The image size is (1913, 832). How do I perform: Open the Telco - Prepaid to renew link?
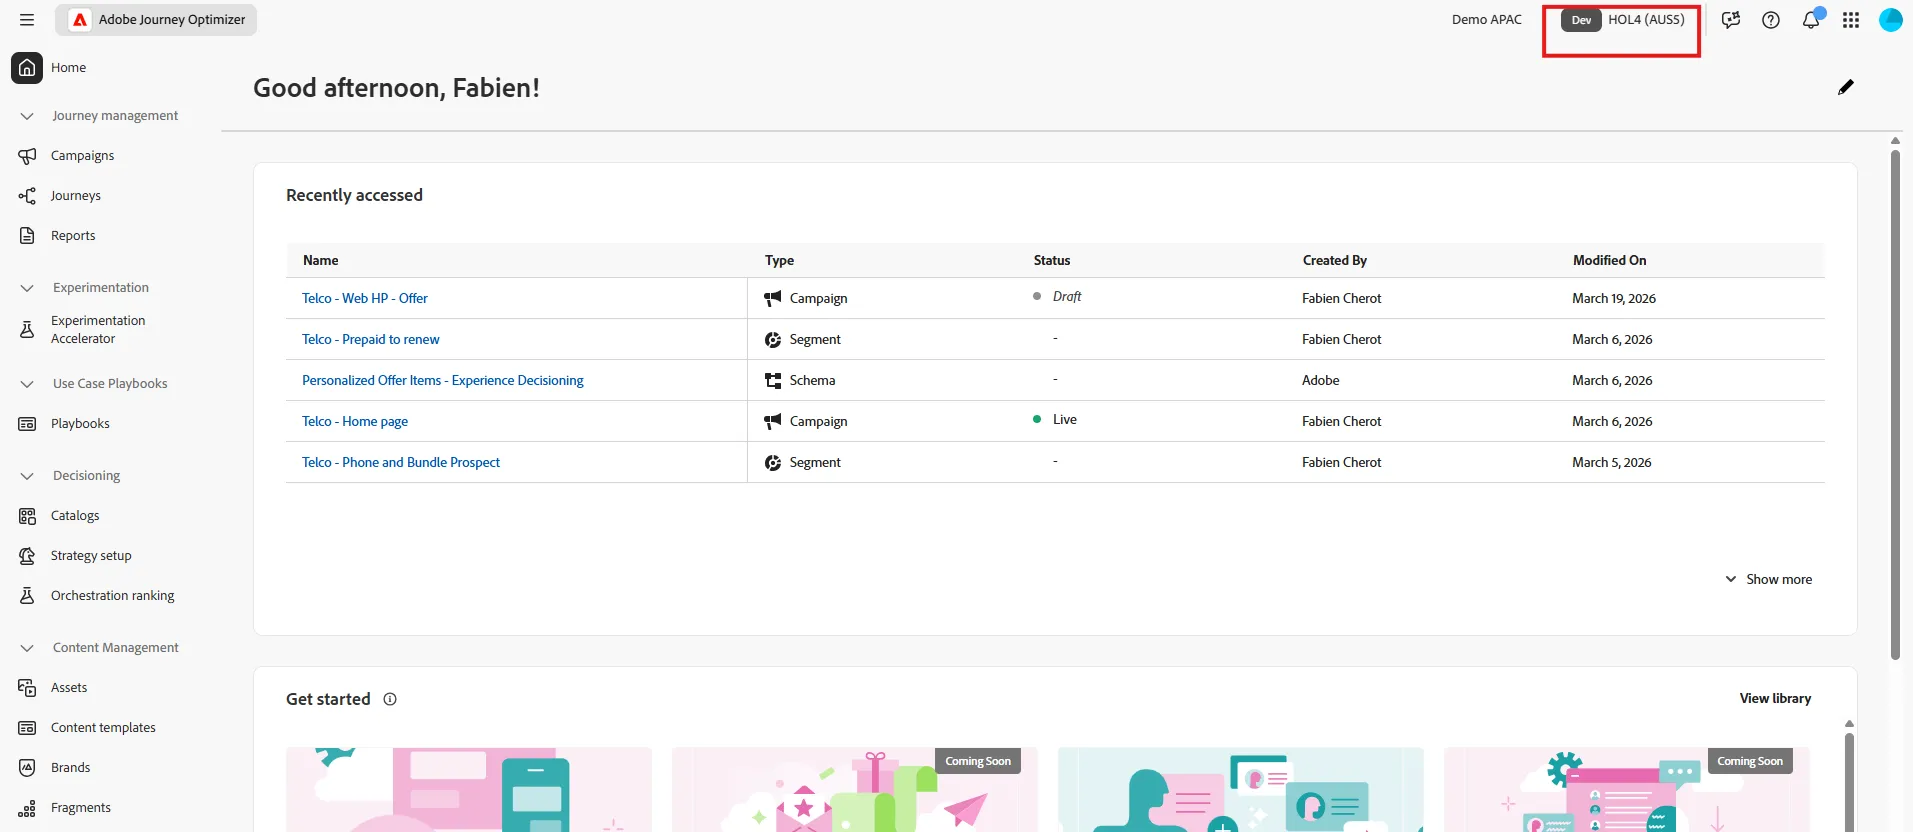tap(371, 339)
